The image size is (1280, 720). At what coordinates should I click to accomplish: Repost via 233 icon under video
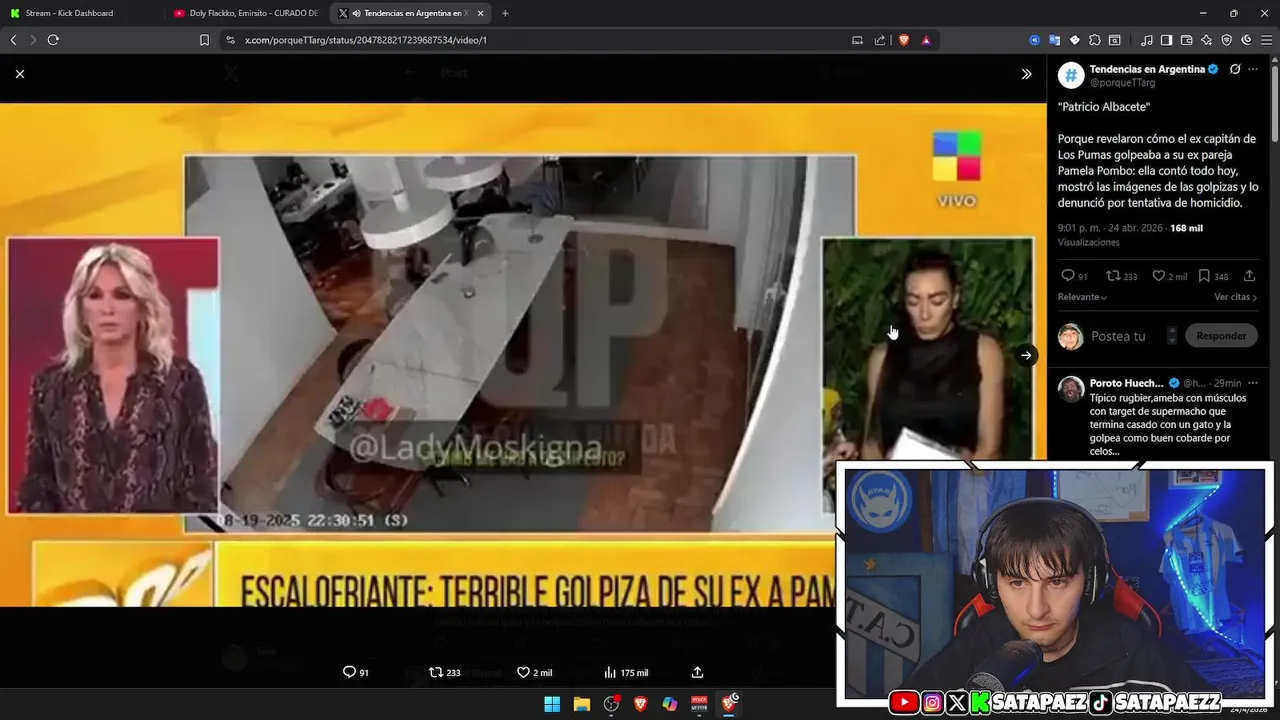[445, 672]
